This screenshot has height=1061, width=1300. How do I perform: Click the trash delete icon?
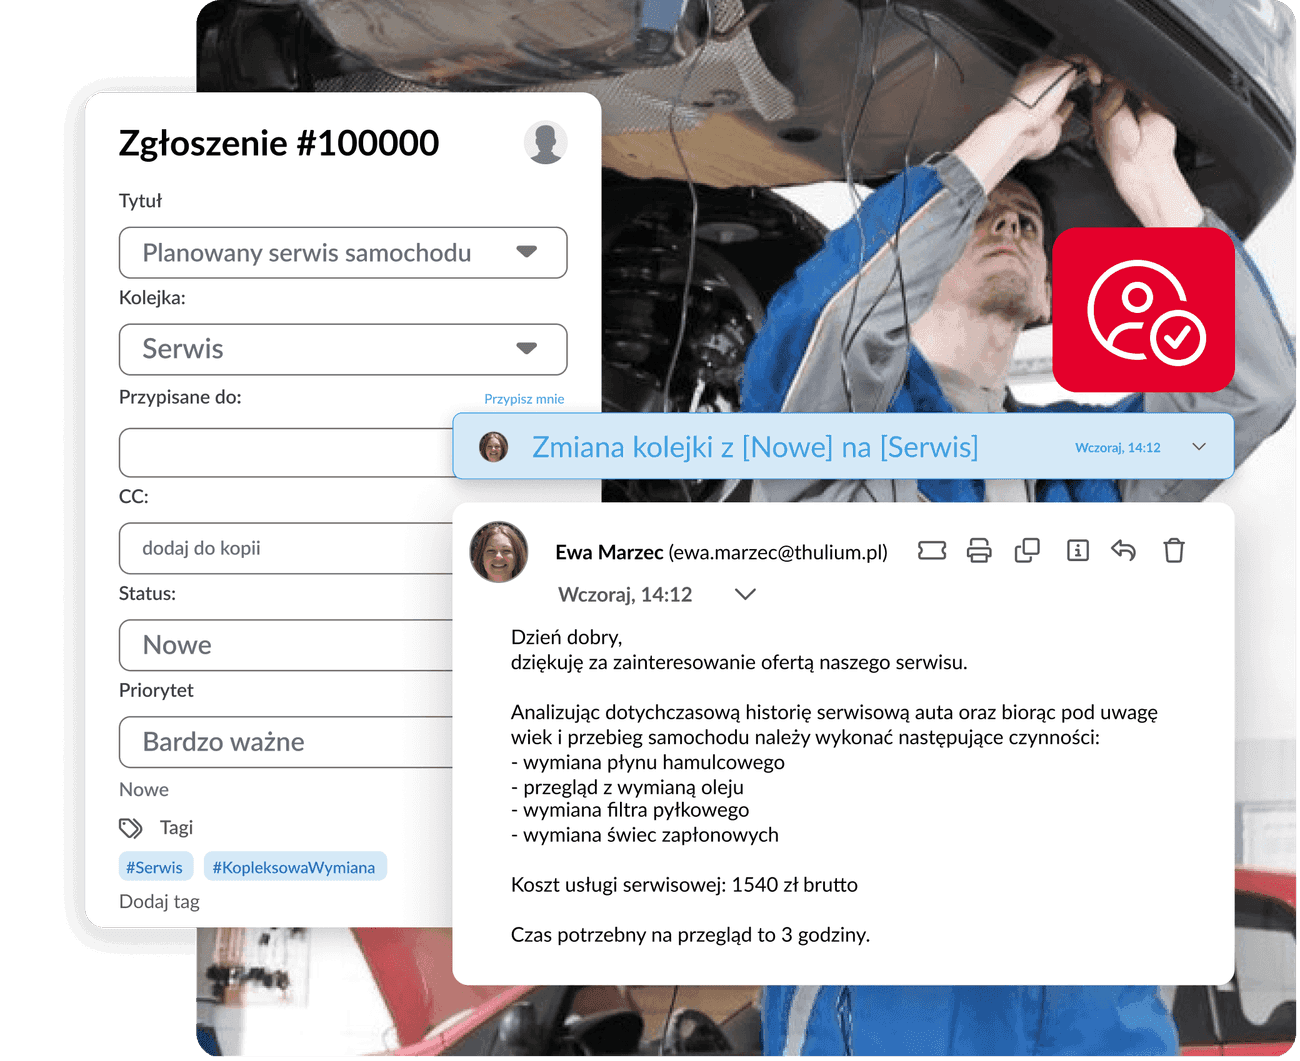pyautogui.click(x=1174, y=550)
